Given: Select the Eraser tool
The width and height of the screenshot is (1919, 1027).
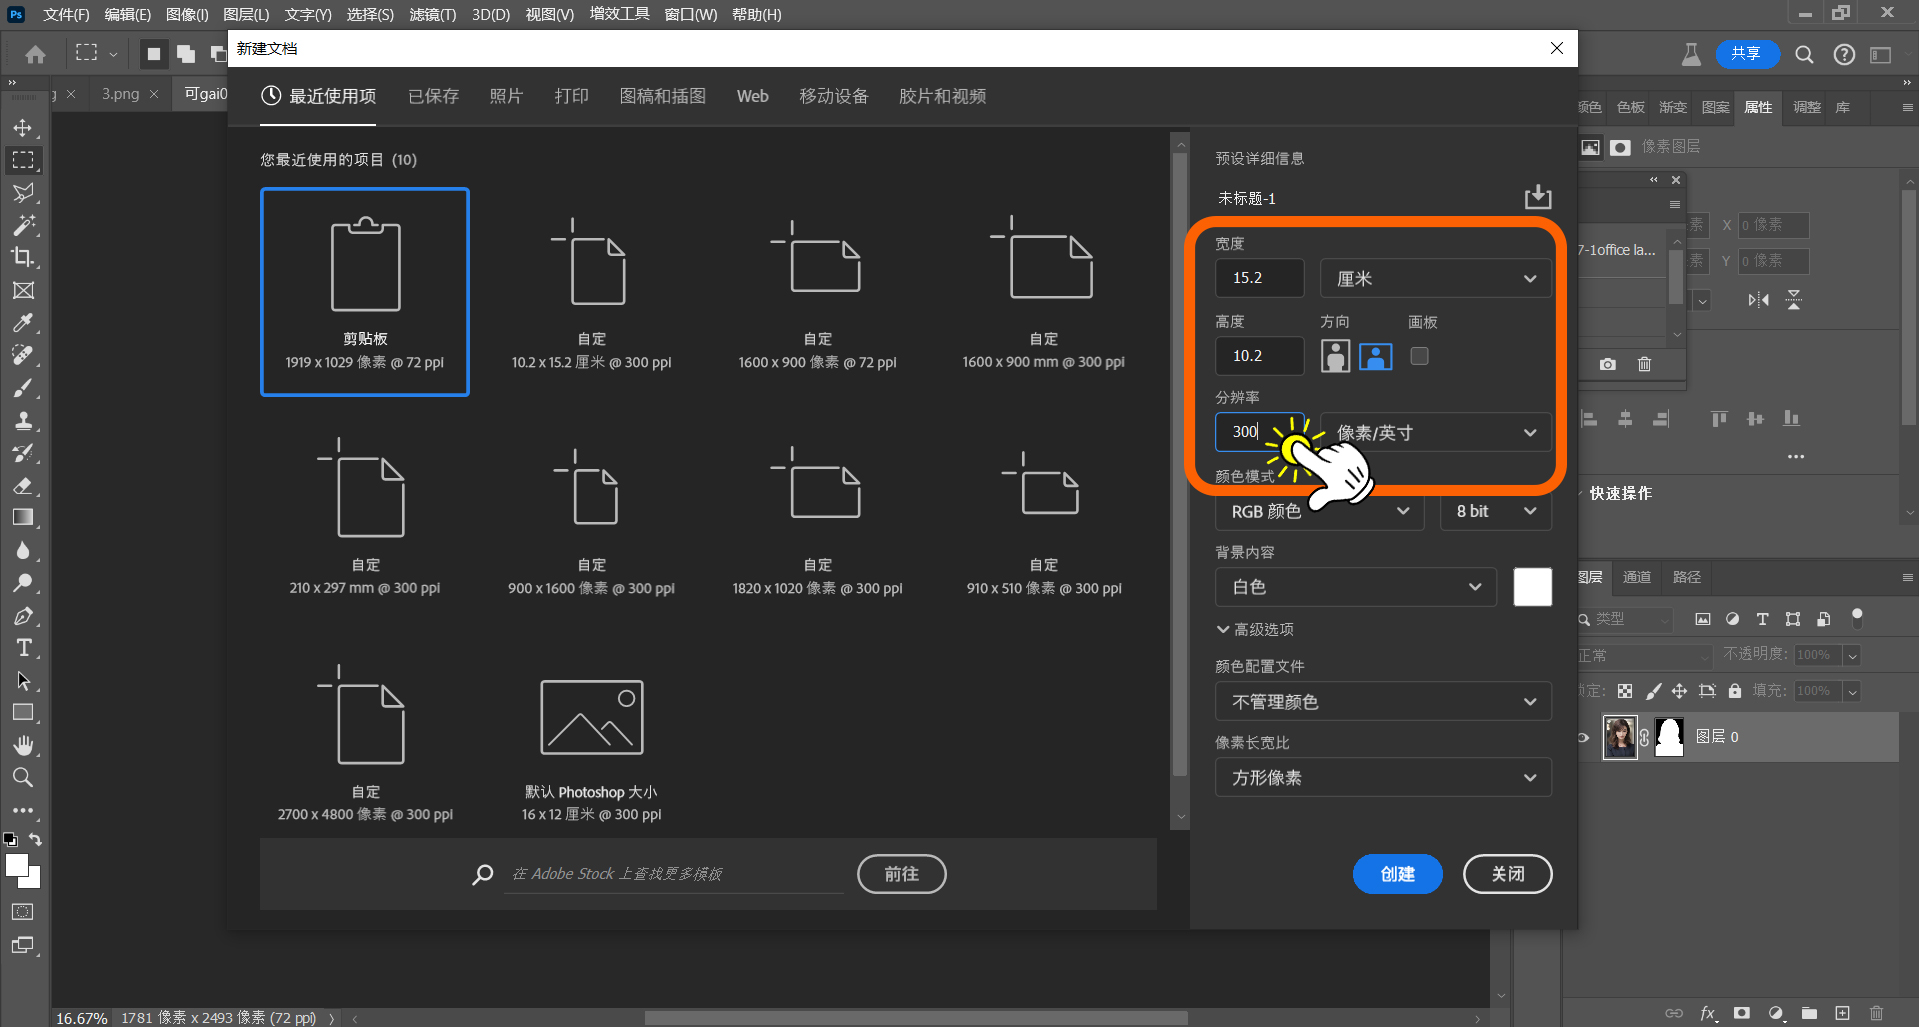Looking at the screenshot, I should (x=23, y=485).
